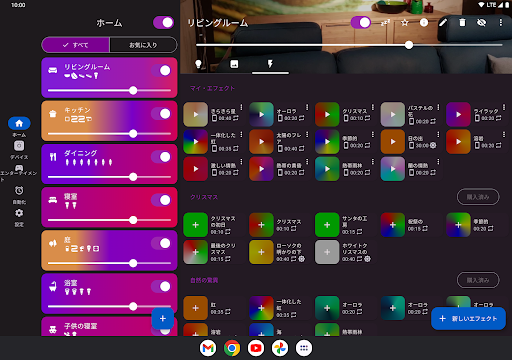Play the 太陽のフレア effect
Viewport: 512px width, 360px height.
[261, 142]
